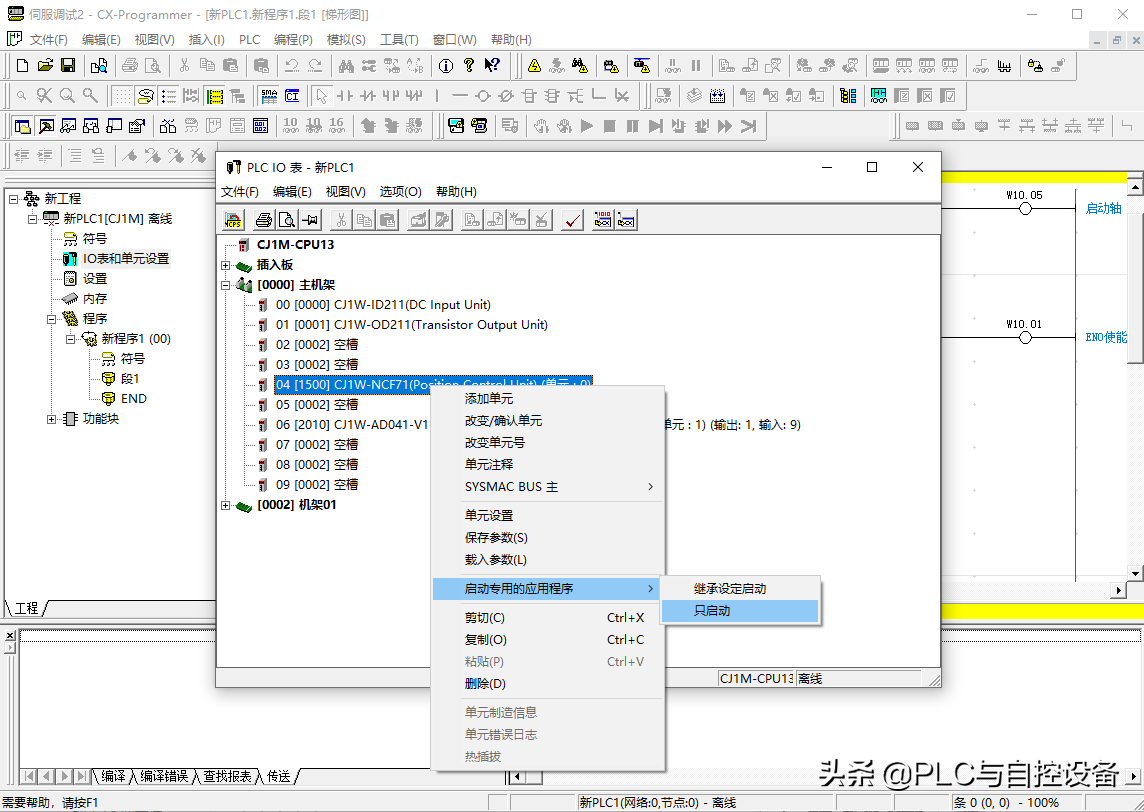
Task: Select IO表和单元设置 in project tree
Action: point(126,258)
